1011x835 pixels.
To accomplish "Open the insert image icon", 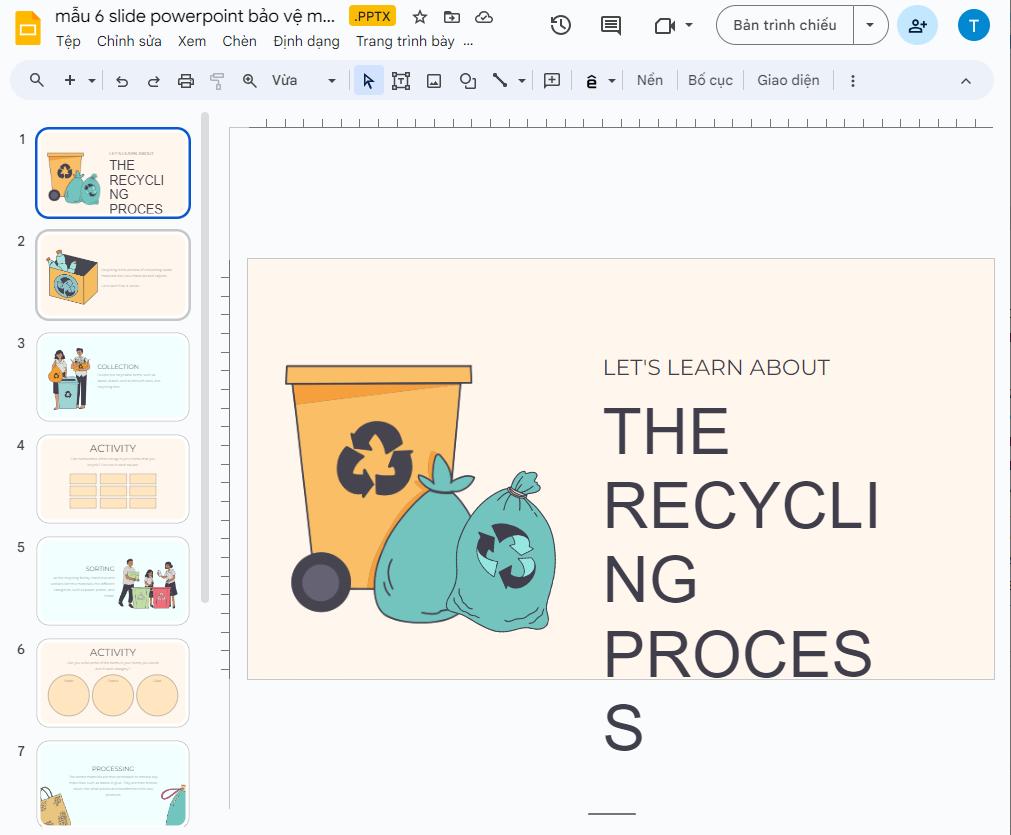I will pos(433,80).
